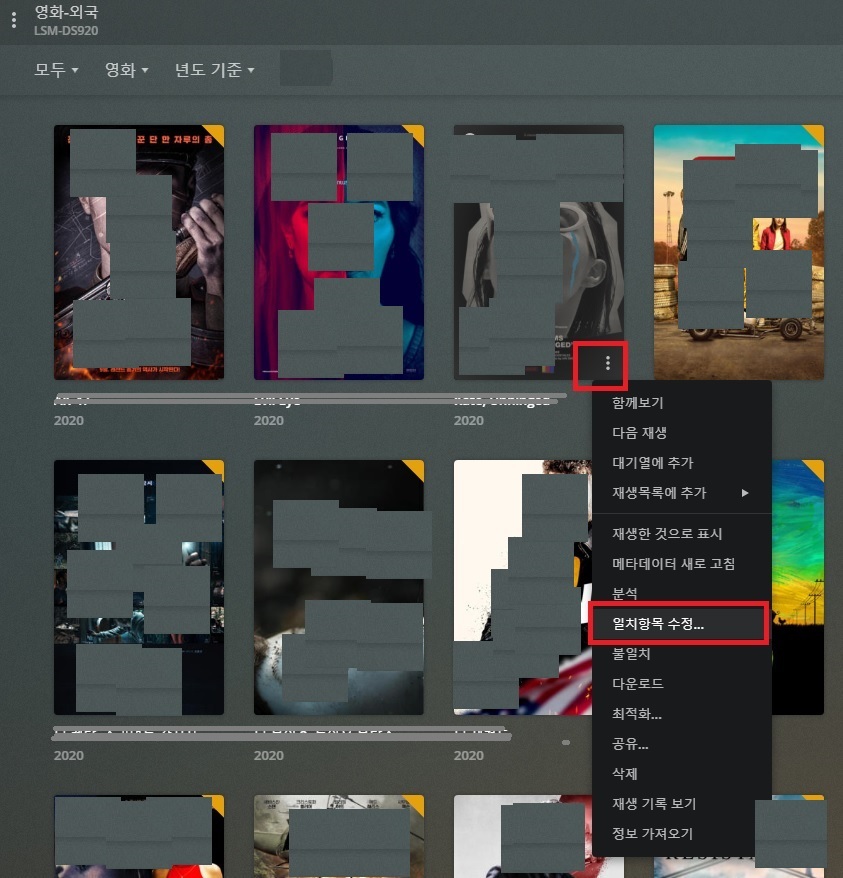Select 함께보기 from the context menu

point(682,403)
